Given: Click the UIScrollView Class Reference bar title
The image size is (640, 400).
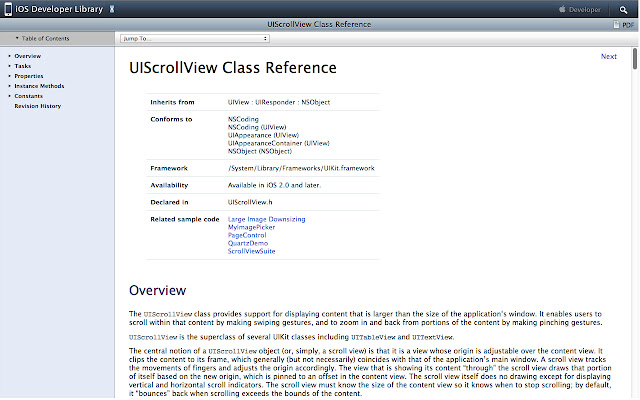Looking at the screenshot, I should [x=319, y=24].
